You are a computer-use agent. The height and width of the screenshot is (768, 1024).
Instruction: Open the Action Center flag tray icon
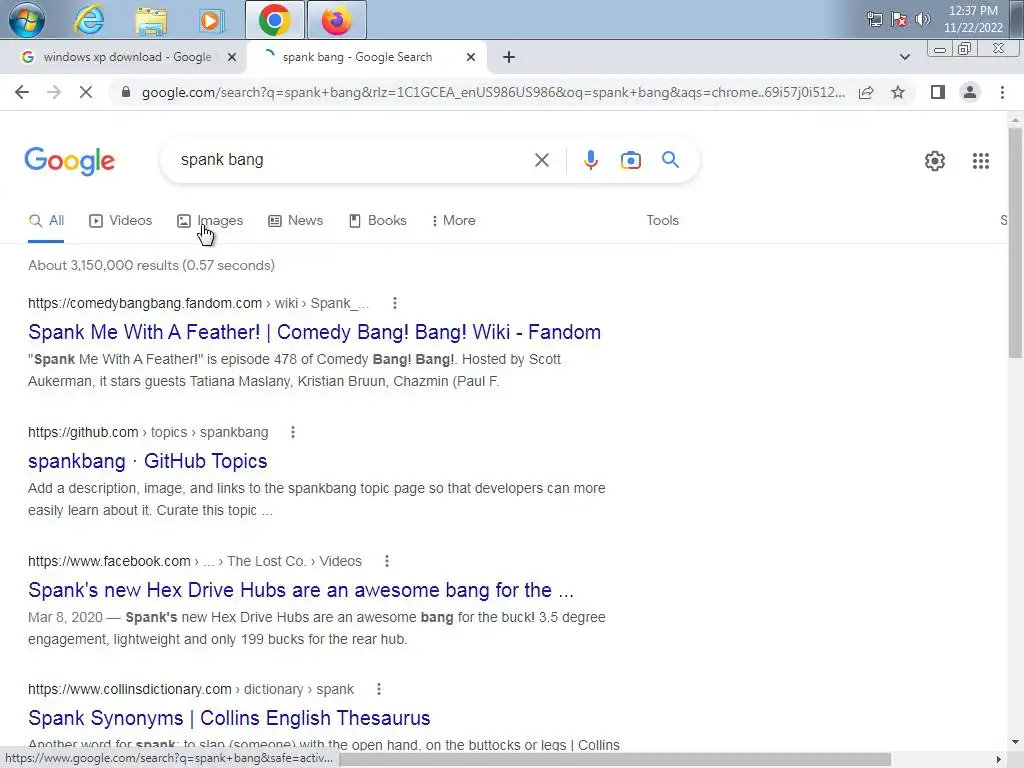coord(899,19)
